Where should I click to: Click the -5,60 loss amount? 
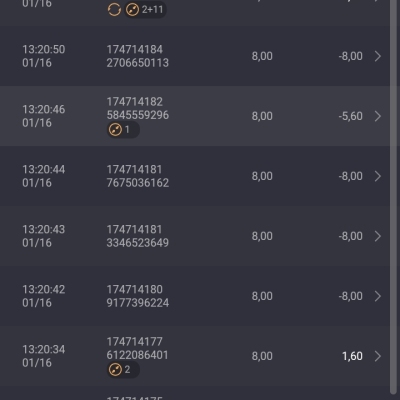tap(351, 116)
